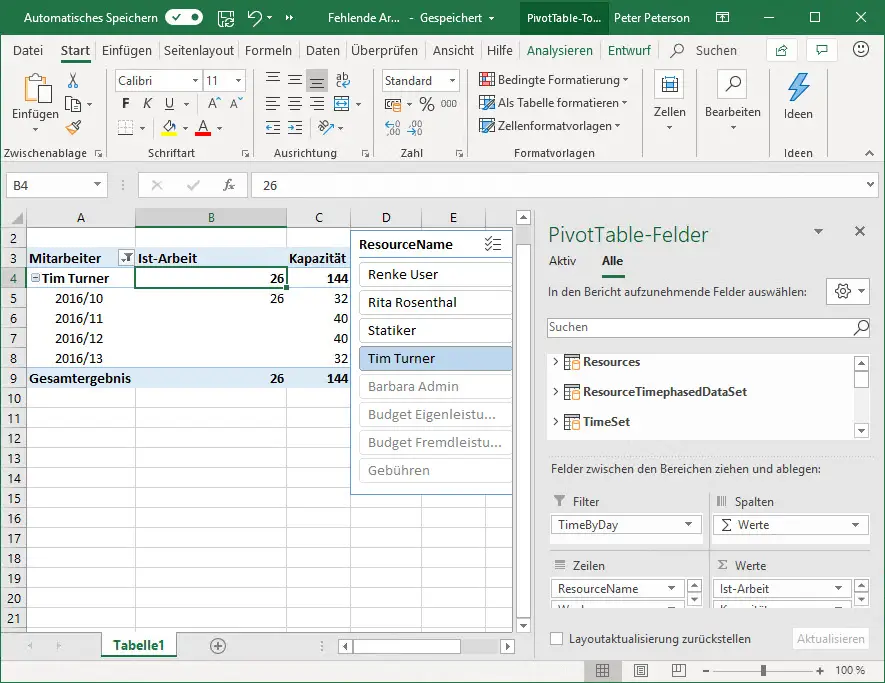Click decrease decimal places icon
Screen dimensions: 885x683
pyautogui.click(x=415, y=128)
